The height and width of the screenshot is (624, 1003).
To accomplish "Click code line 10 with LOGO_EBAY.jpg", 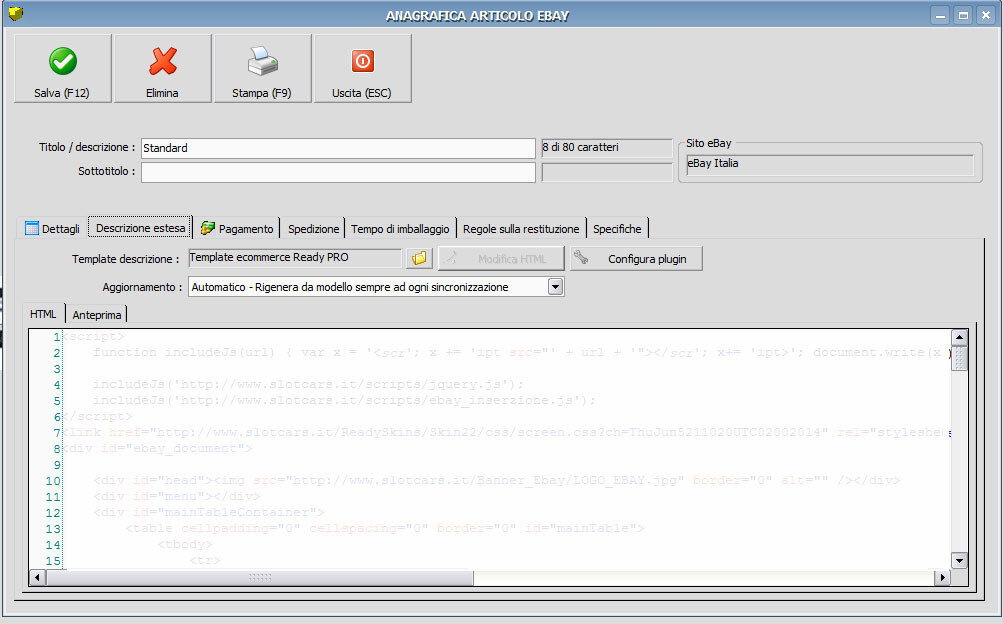I will (x=496, y=480).
